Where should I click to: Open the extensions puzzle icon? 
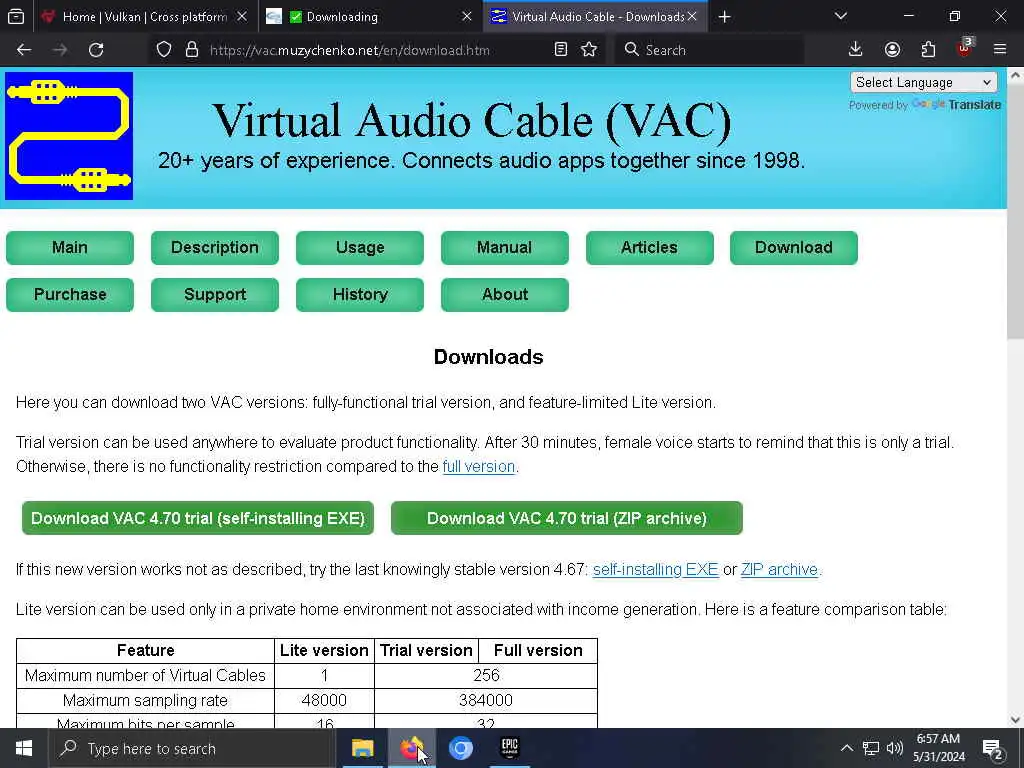click(x=928, y=50)
